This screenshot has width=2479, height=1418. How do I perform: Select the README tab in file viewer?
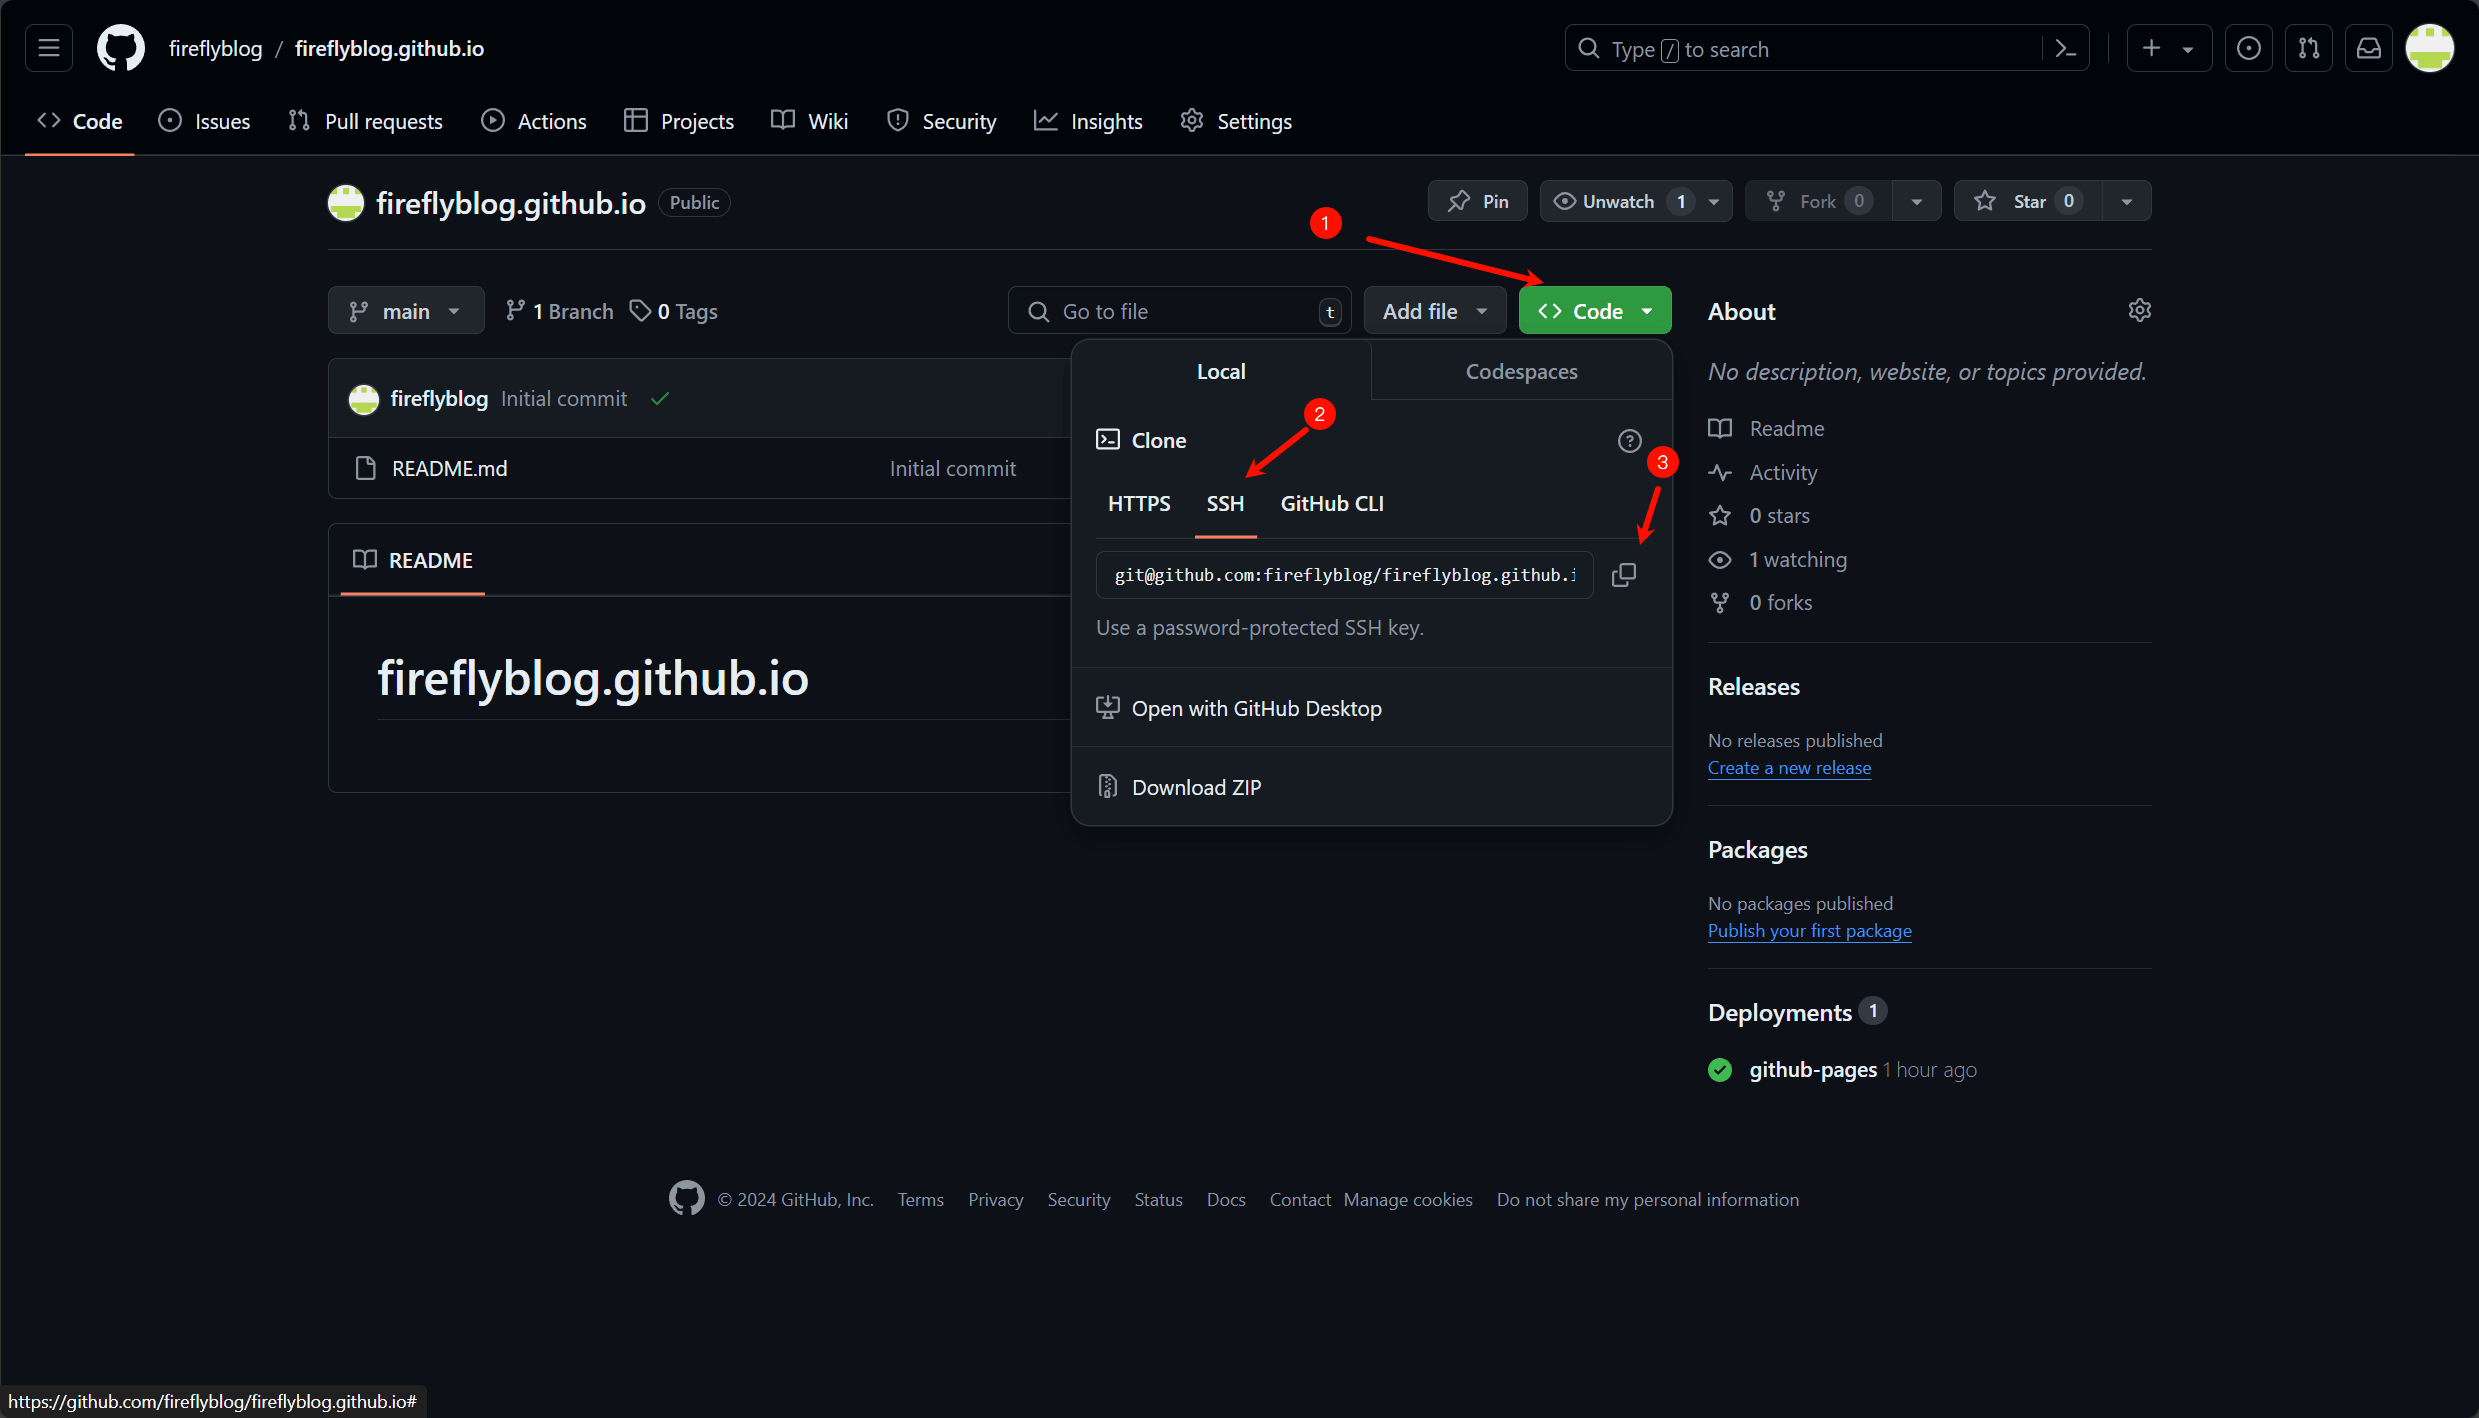click(412, 560)
